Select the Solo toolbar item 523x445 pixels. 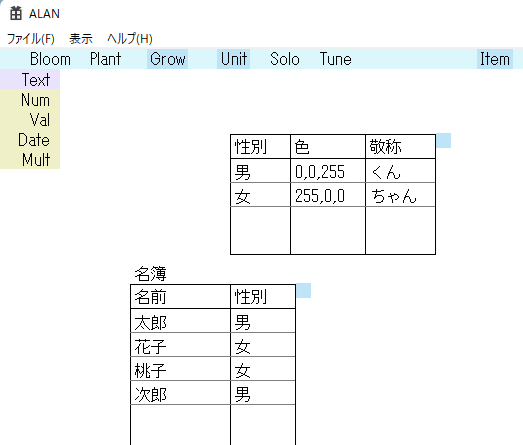point(285,59)
